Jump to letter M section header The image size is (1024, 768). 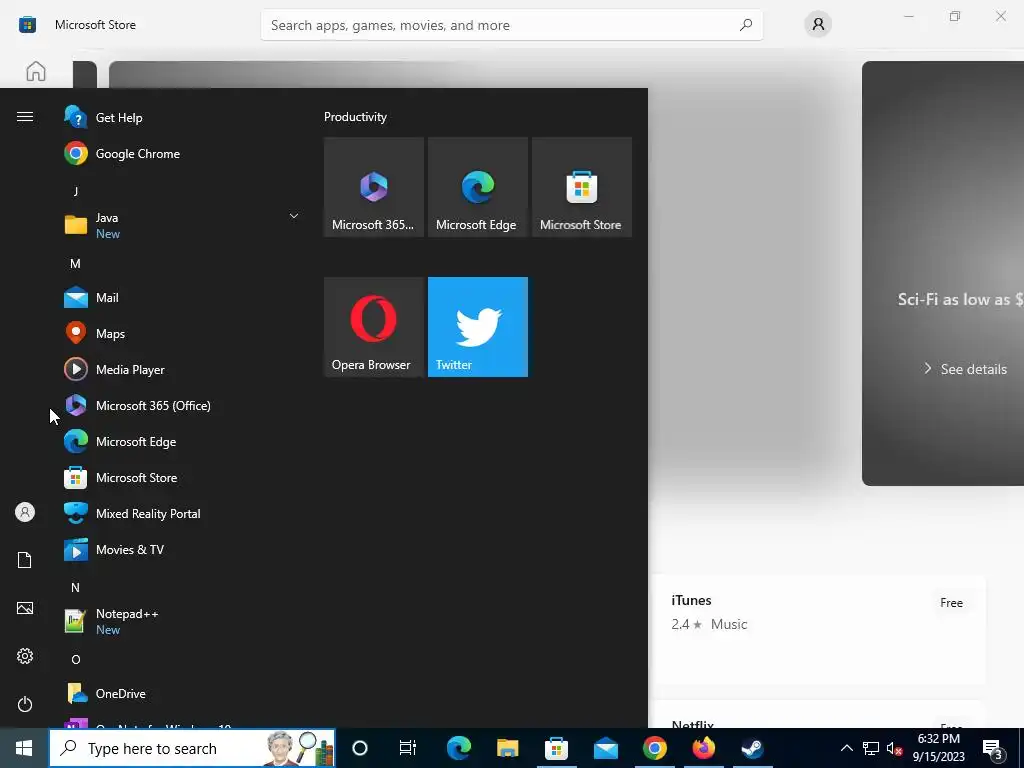pos(76,264)
